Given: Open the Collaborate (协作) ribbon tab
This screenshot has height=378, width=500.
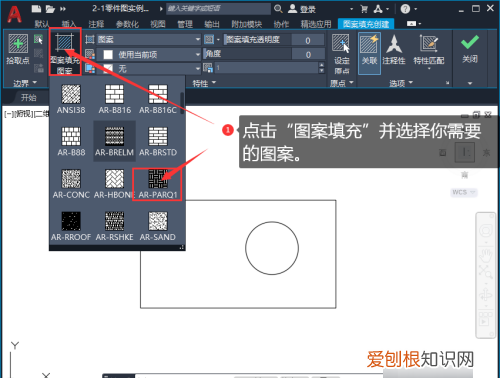Looking at the screenshot, I should (281, 24).
